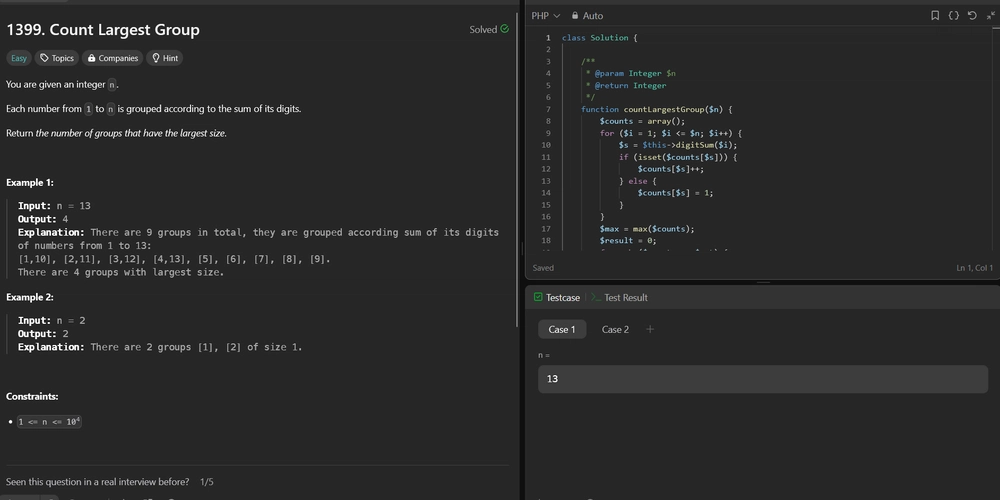Click the $s = $this->digitSum($i); line
Viewport: 1000px width, 500px height.
click(678, 145)
